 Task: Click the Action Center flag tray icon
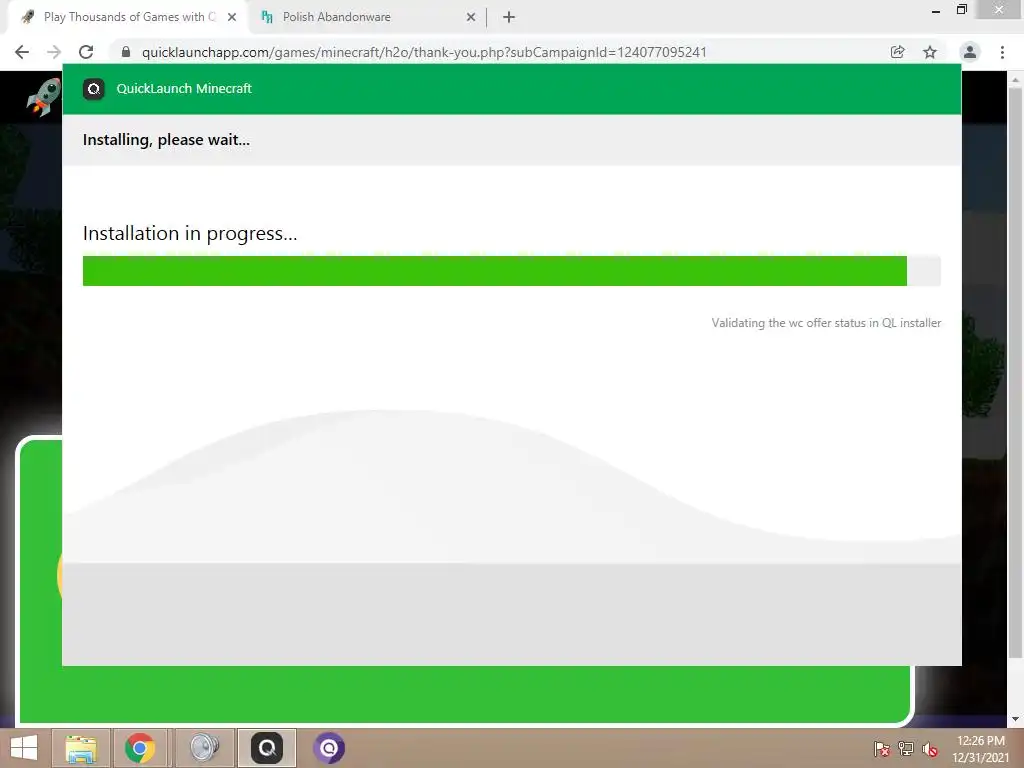881,748
